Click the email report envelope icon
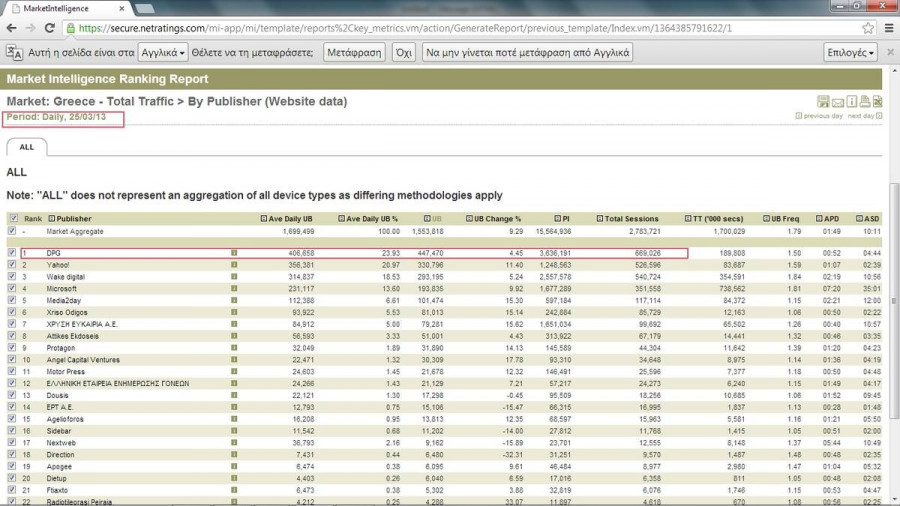Viewport: 900px width, 506px height. point(837,102)
